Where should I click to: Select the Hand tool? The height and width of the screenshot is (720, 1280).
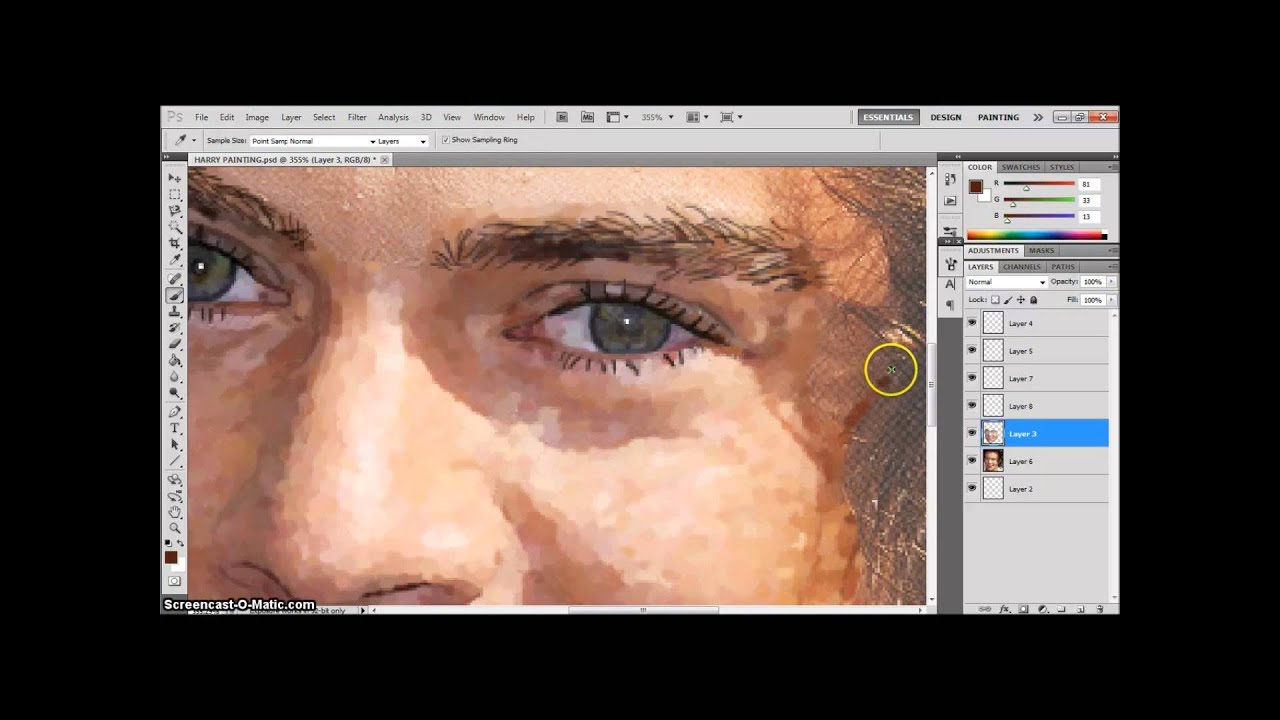click(175, 512)
